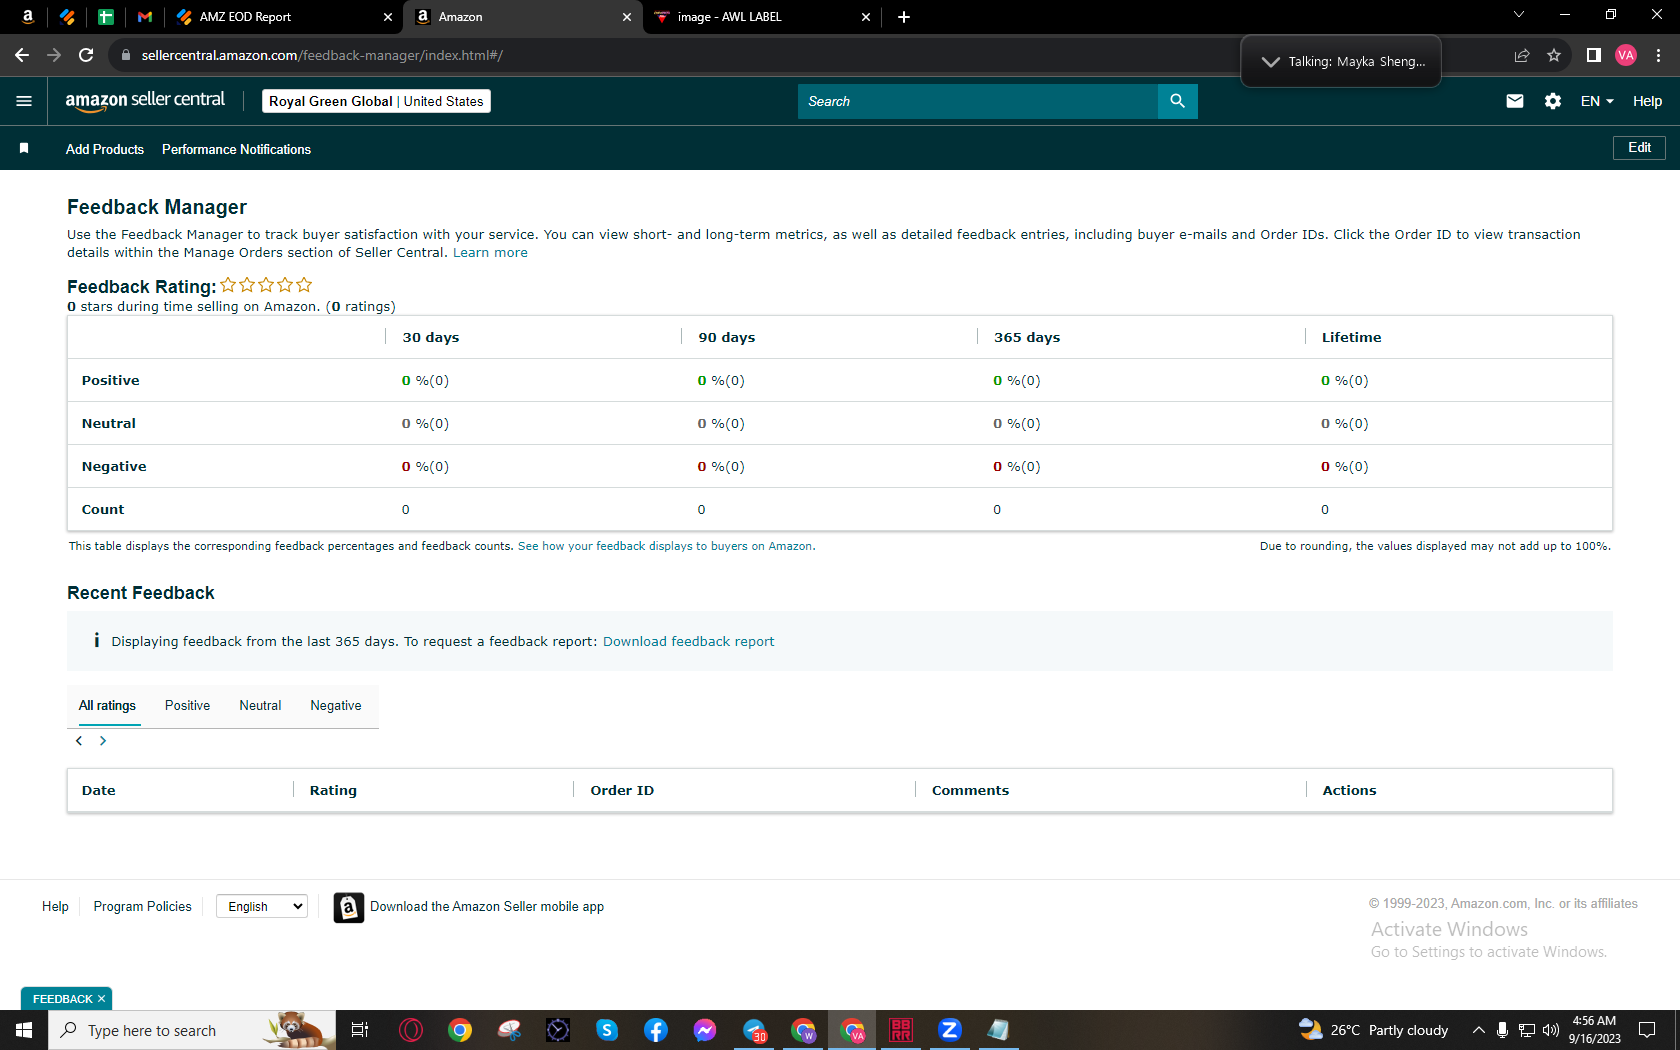This screenshot has width=1680, height=1050.
Task: Open Facebook from taskbar
Action: [656, 1030]
